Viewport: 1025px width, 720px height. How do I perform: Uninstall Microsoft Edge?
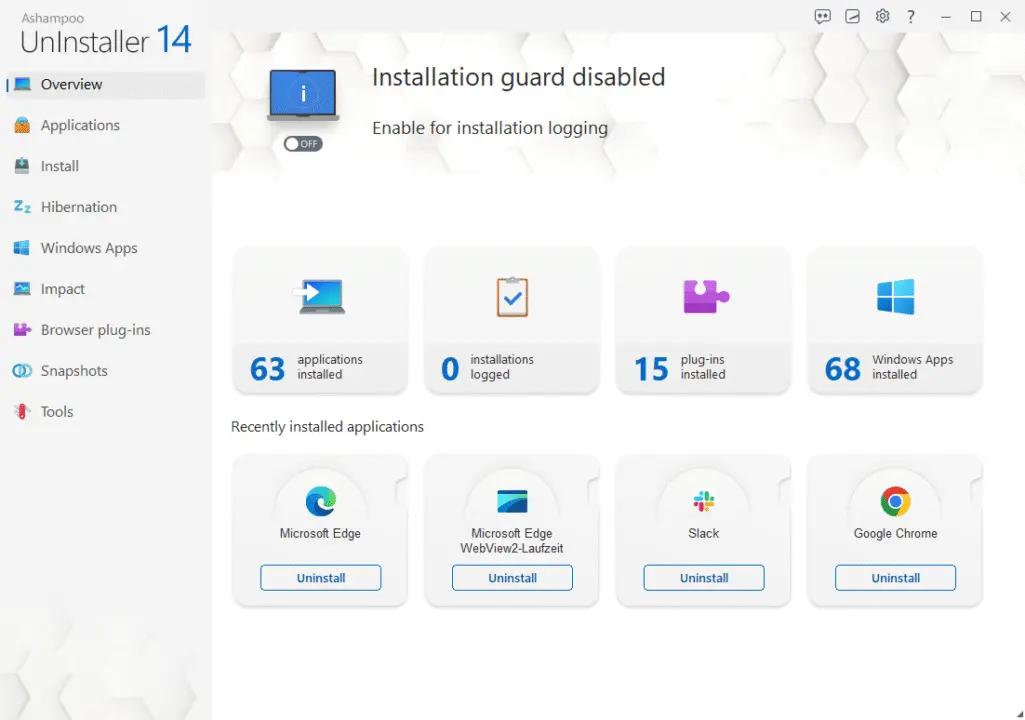click(x=320, y=577)
